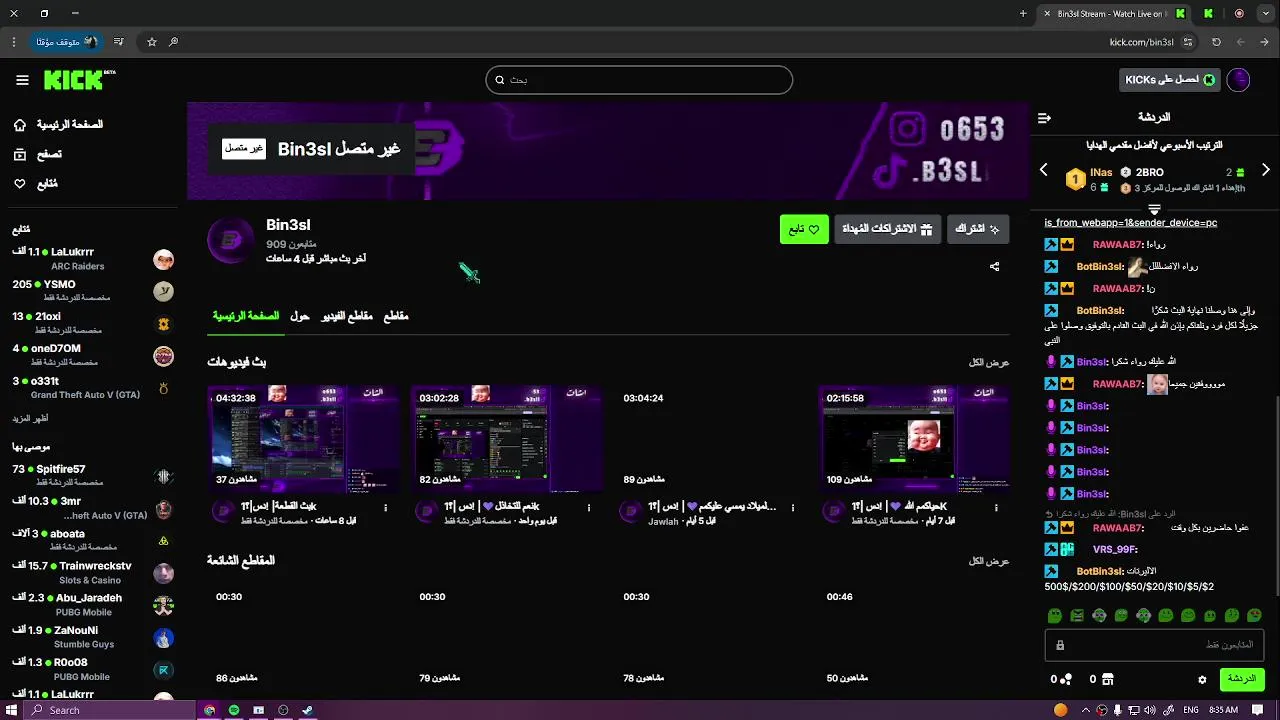Click the Get KICKs button
Screen dimensions: 1280x720
1169,80
